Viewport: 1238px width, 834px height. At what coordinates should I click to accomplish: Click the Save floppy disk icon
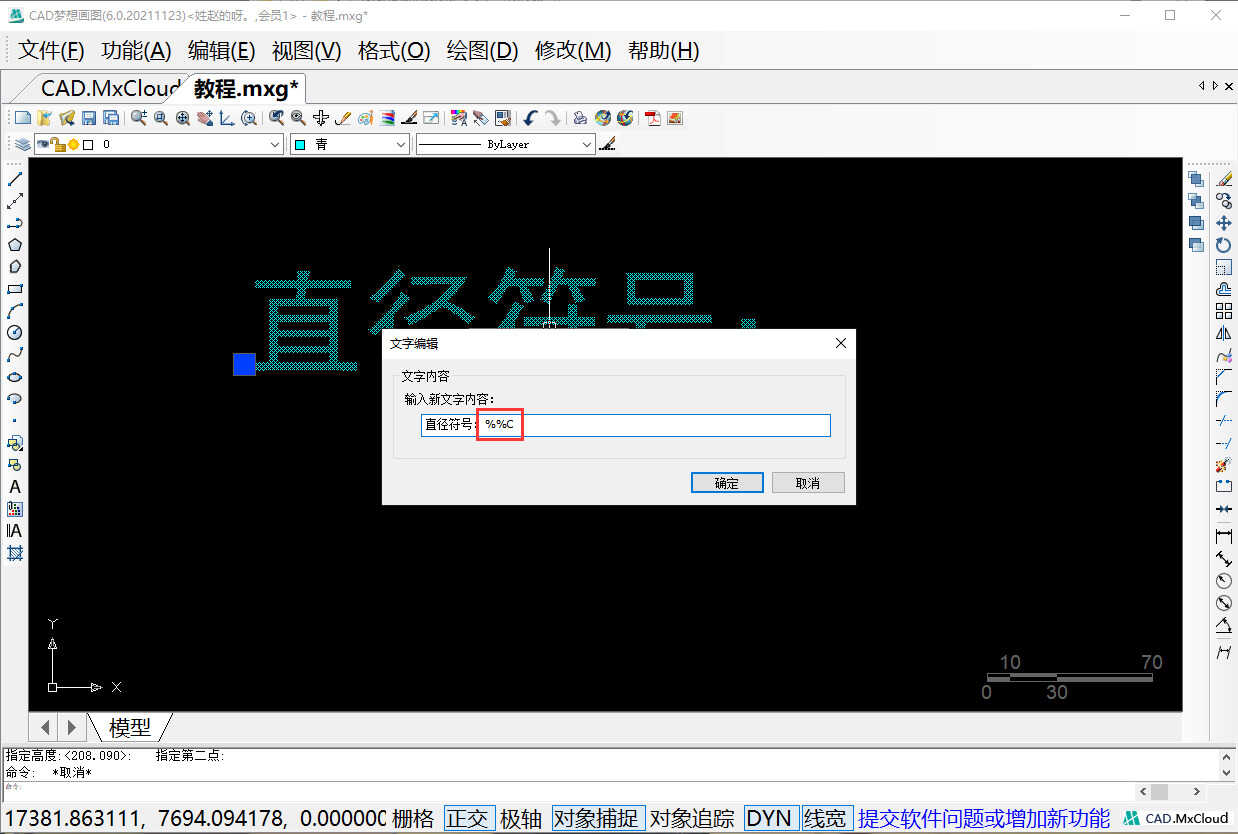89,118
